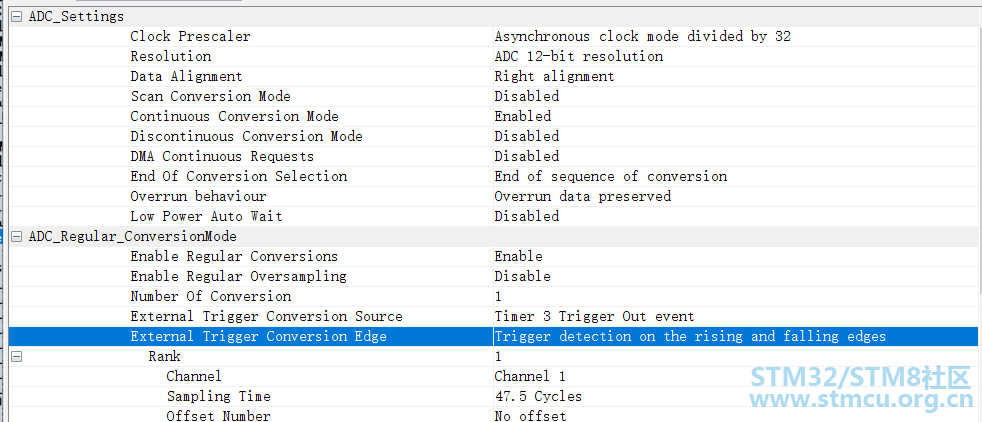
Task: Select External Trigger Conversion Edge highlighted row
Action: point(258,336)
